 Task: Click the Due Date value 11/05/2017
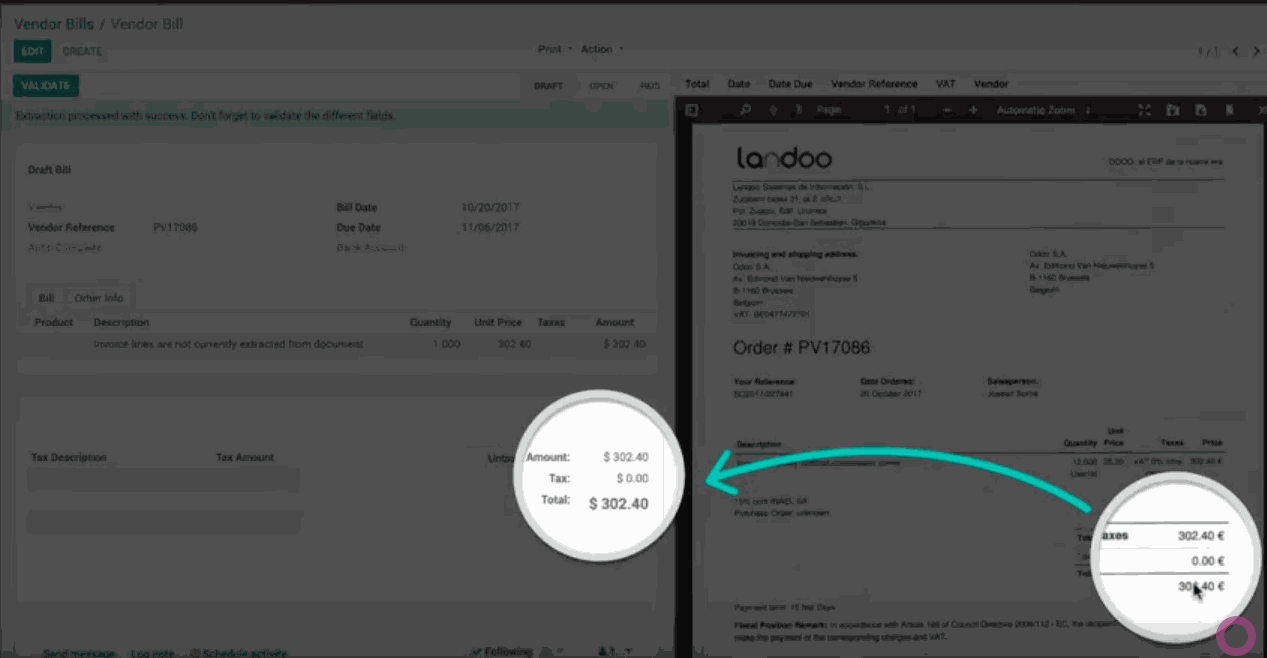[490, 227]
